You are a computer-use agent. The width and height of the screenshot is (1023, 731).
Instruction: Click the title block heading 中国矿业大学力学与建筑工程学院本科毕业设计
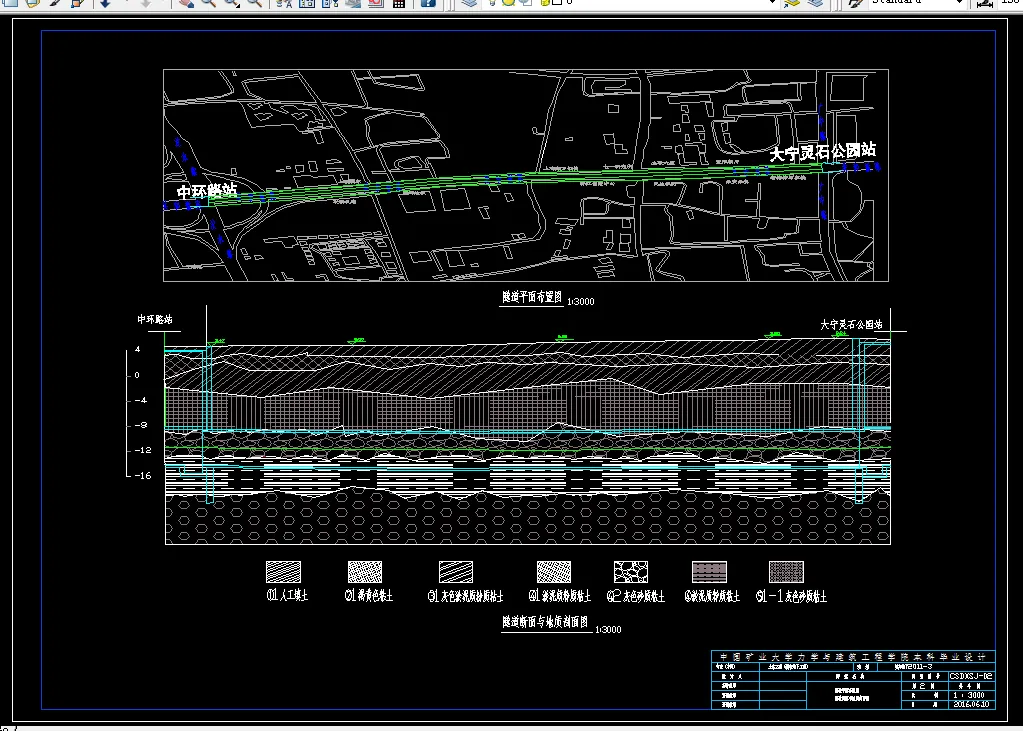pos(853,657)
